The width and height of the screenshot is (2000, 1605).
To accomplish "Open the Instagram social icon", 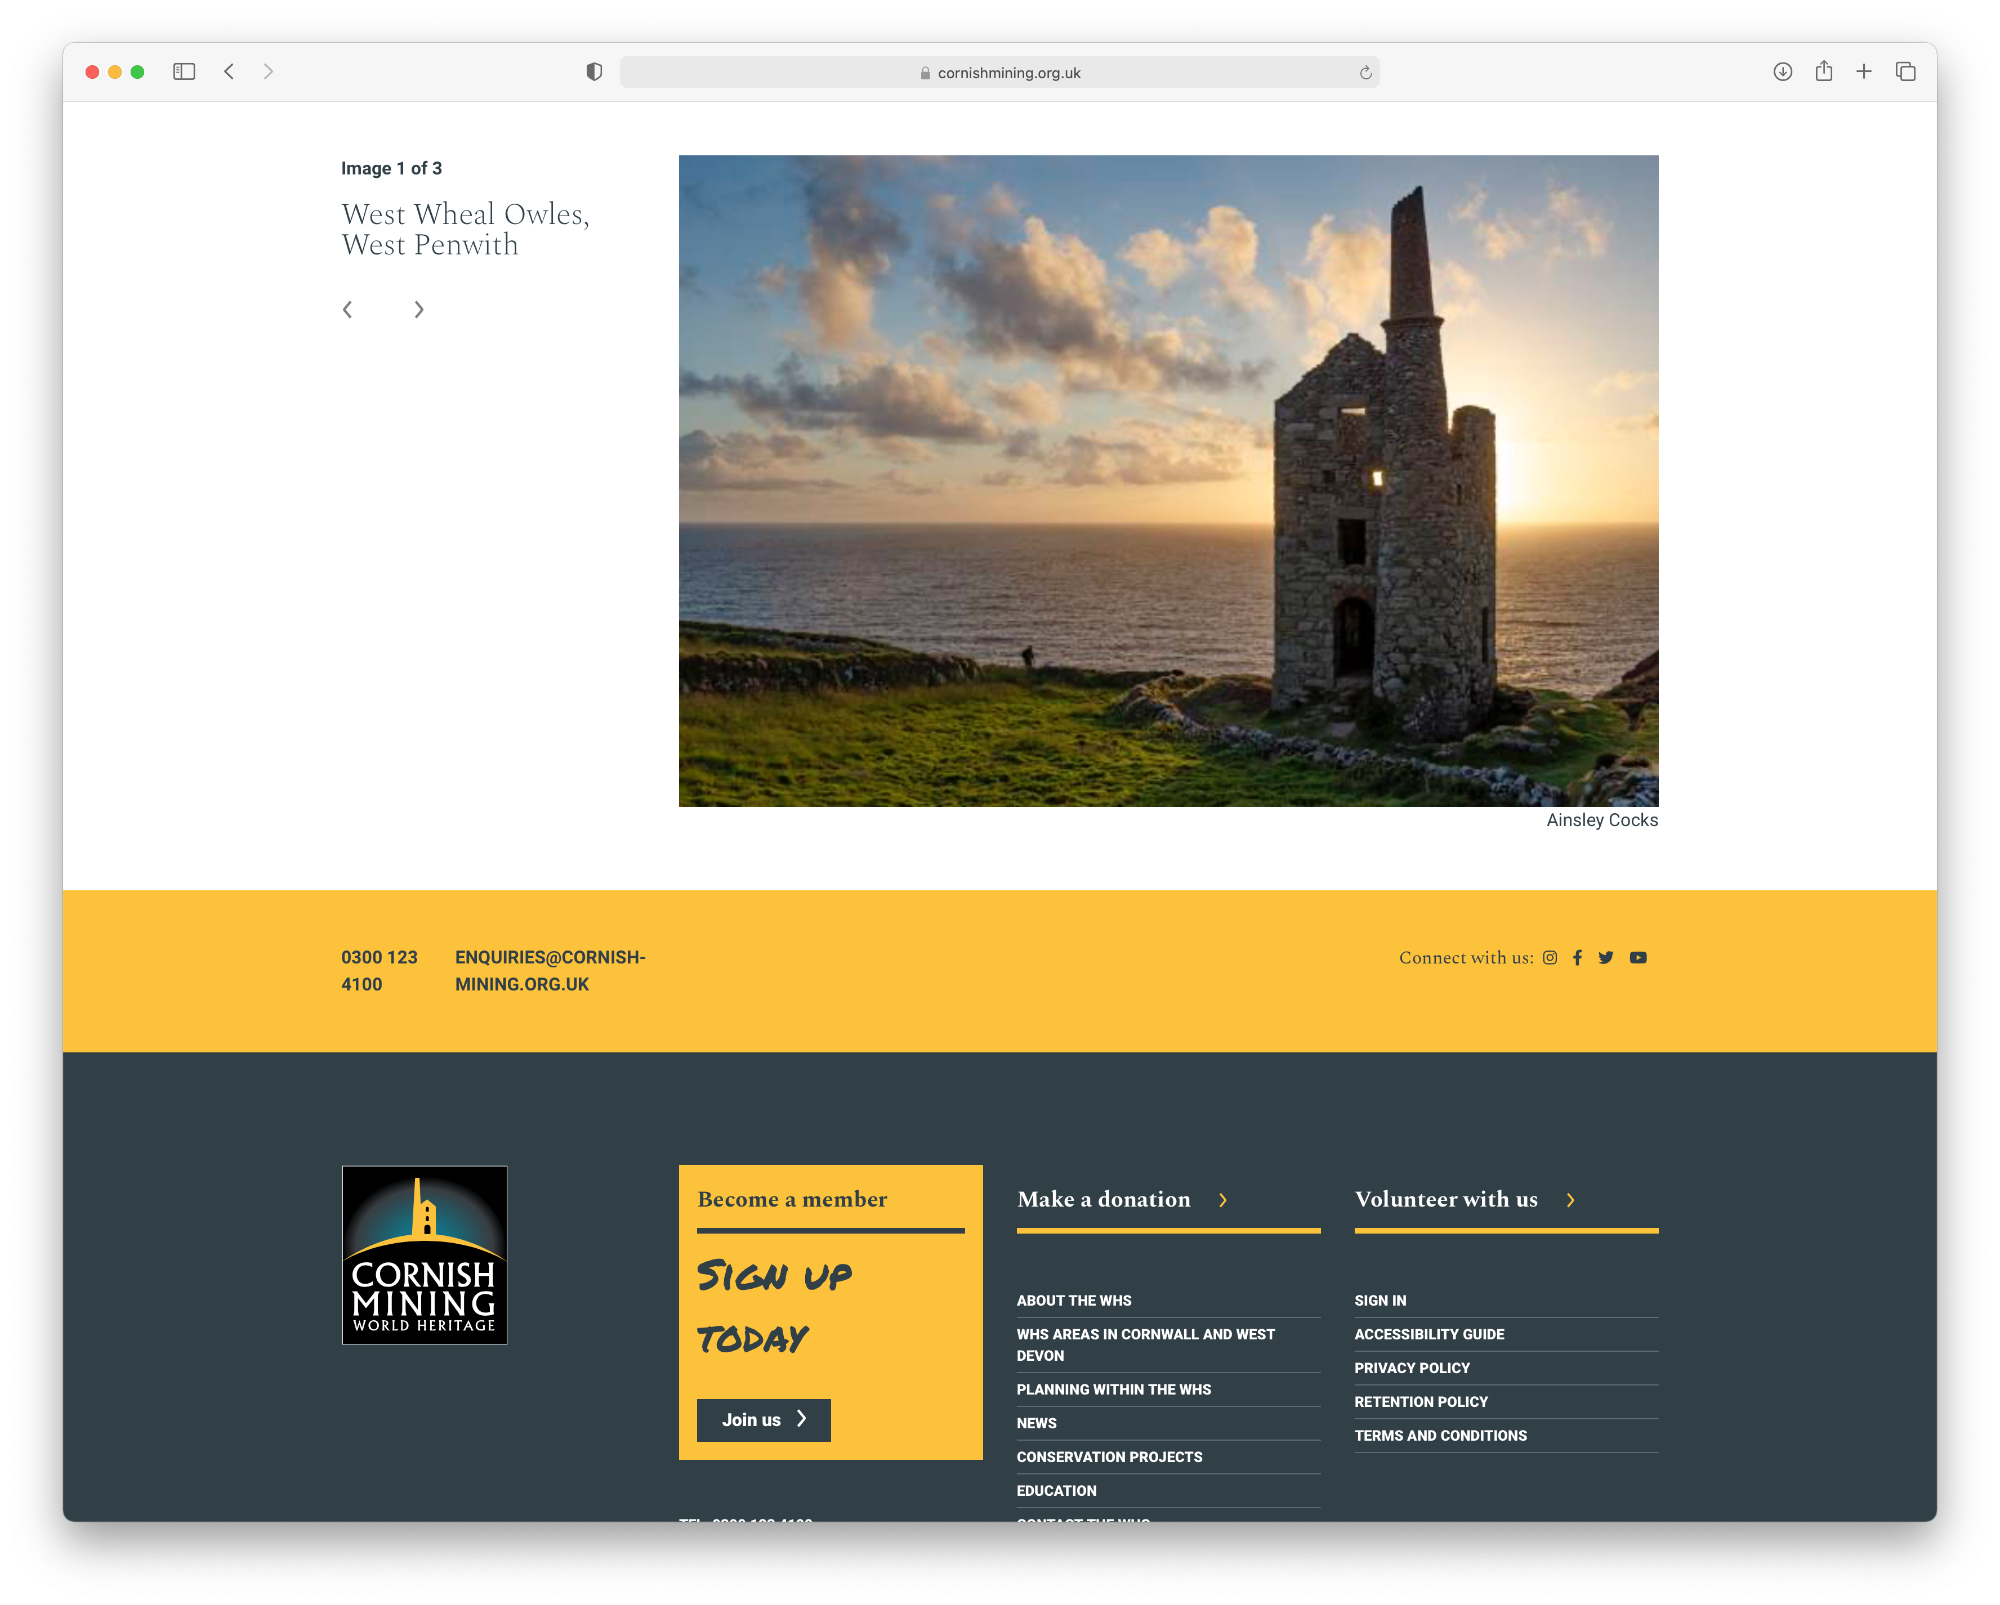I will (x=1550, y=957).
